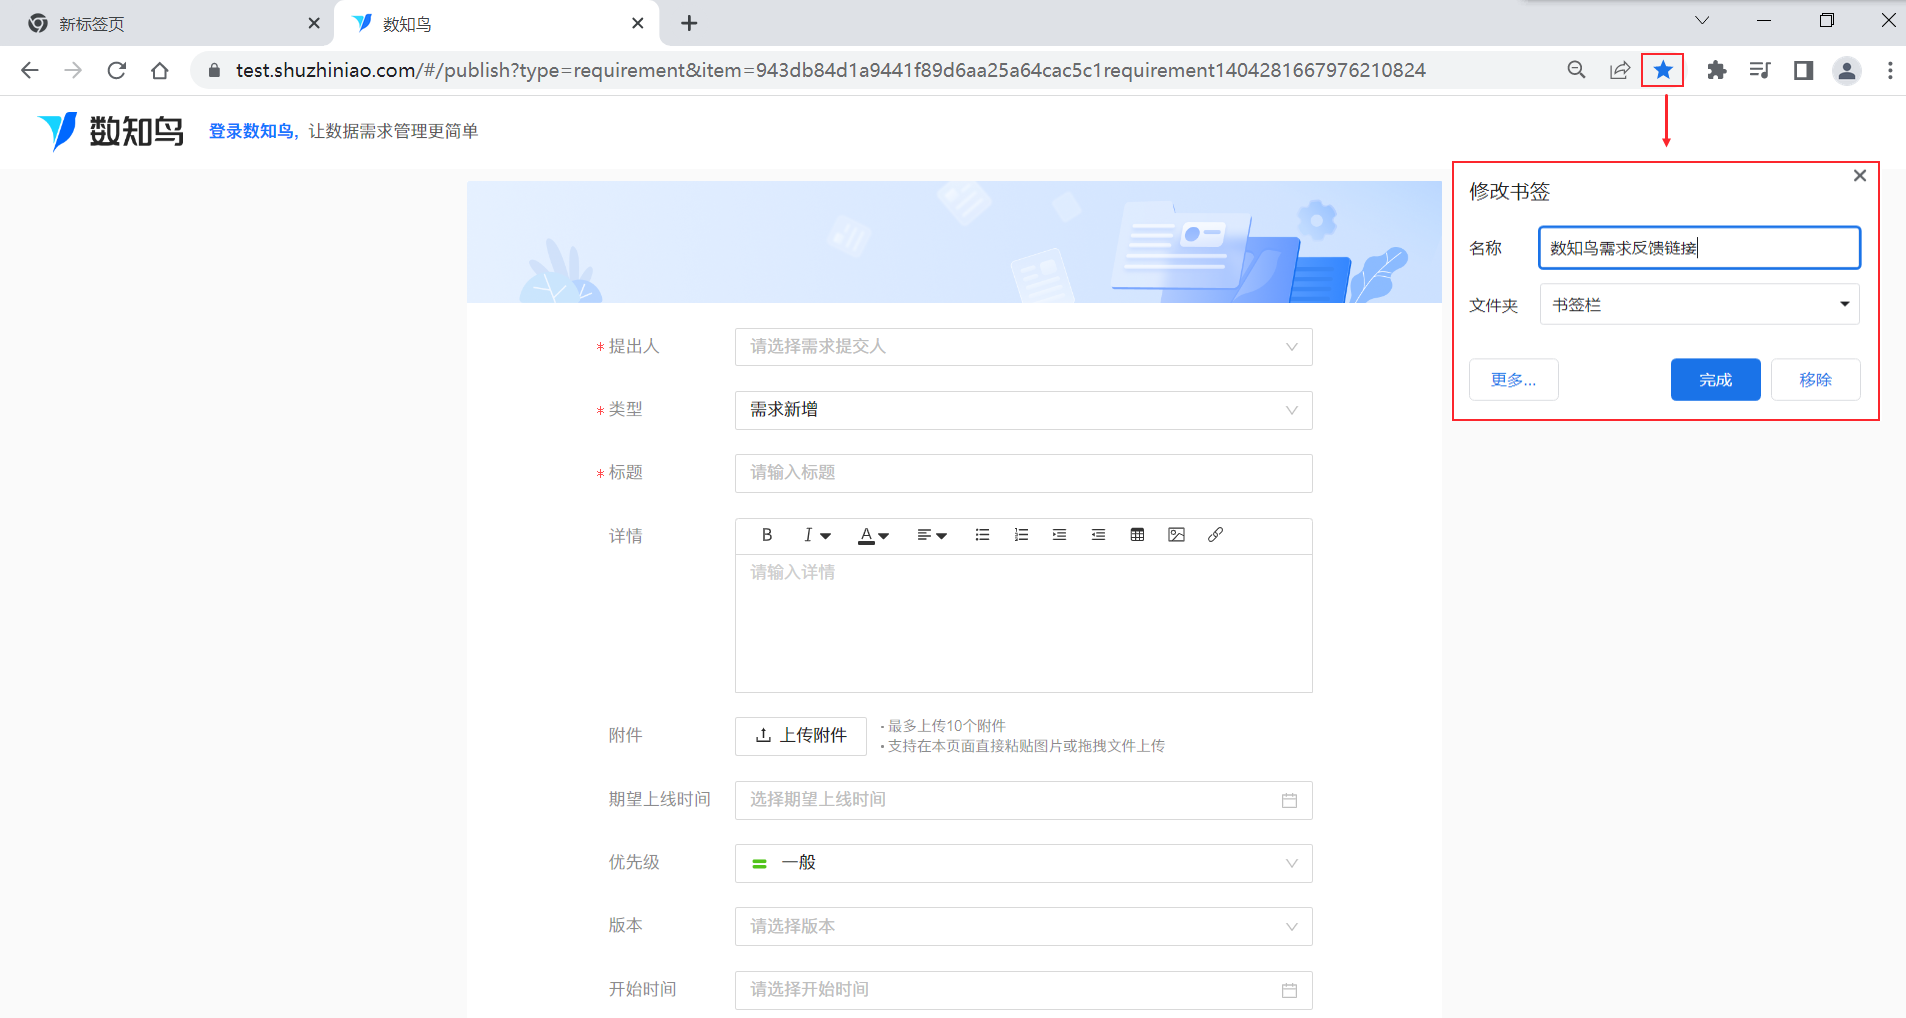This screenshot has width=1906, height=1018.
Task: Close the 修改书签 popup
Action: (1860, 176)
